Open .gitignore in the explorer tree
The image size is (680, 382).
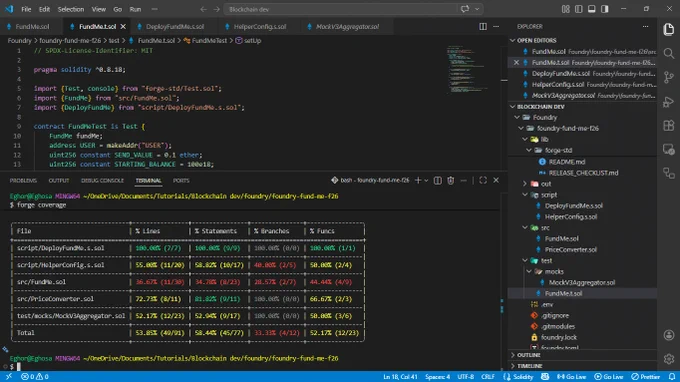(x=555, y=315)
